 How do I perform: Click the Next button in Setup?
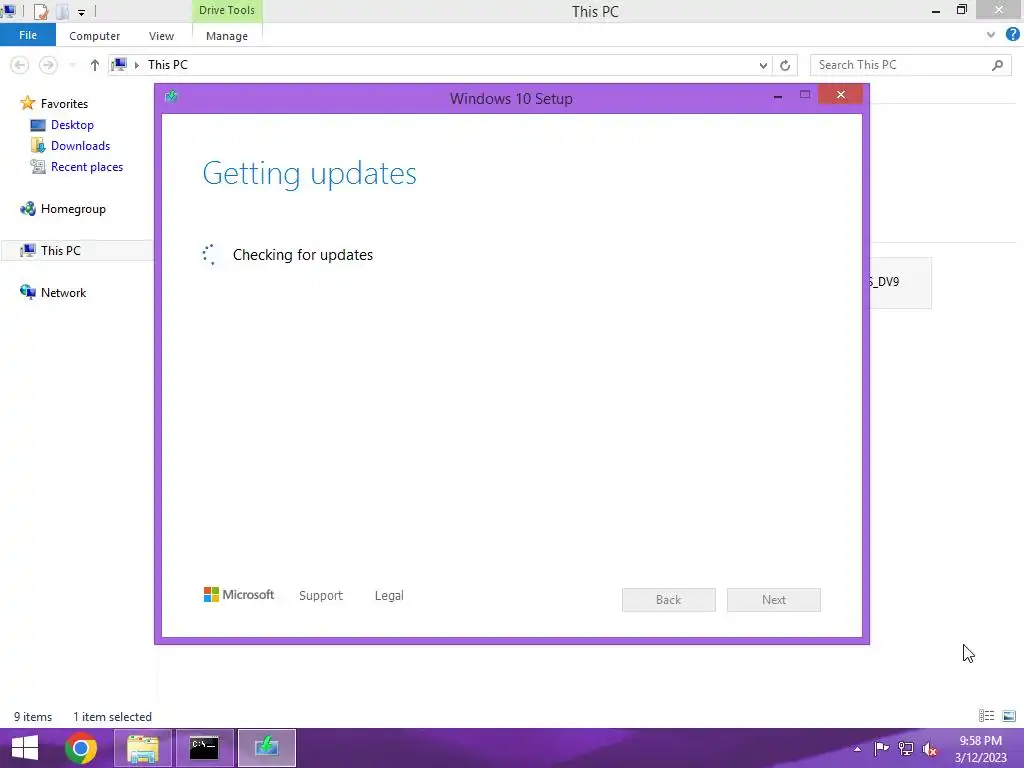point(773,600)
